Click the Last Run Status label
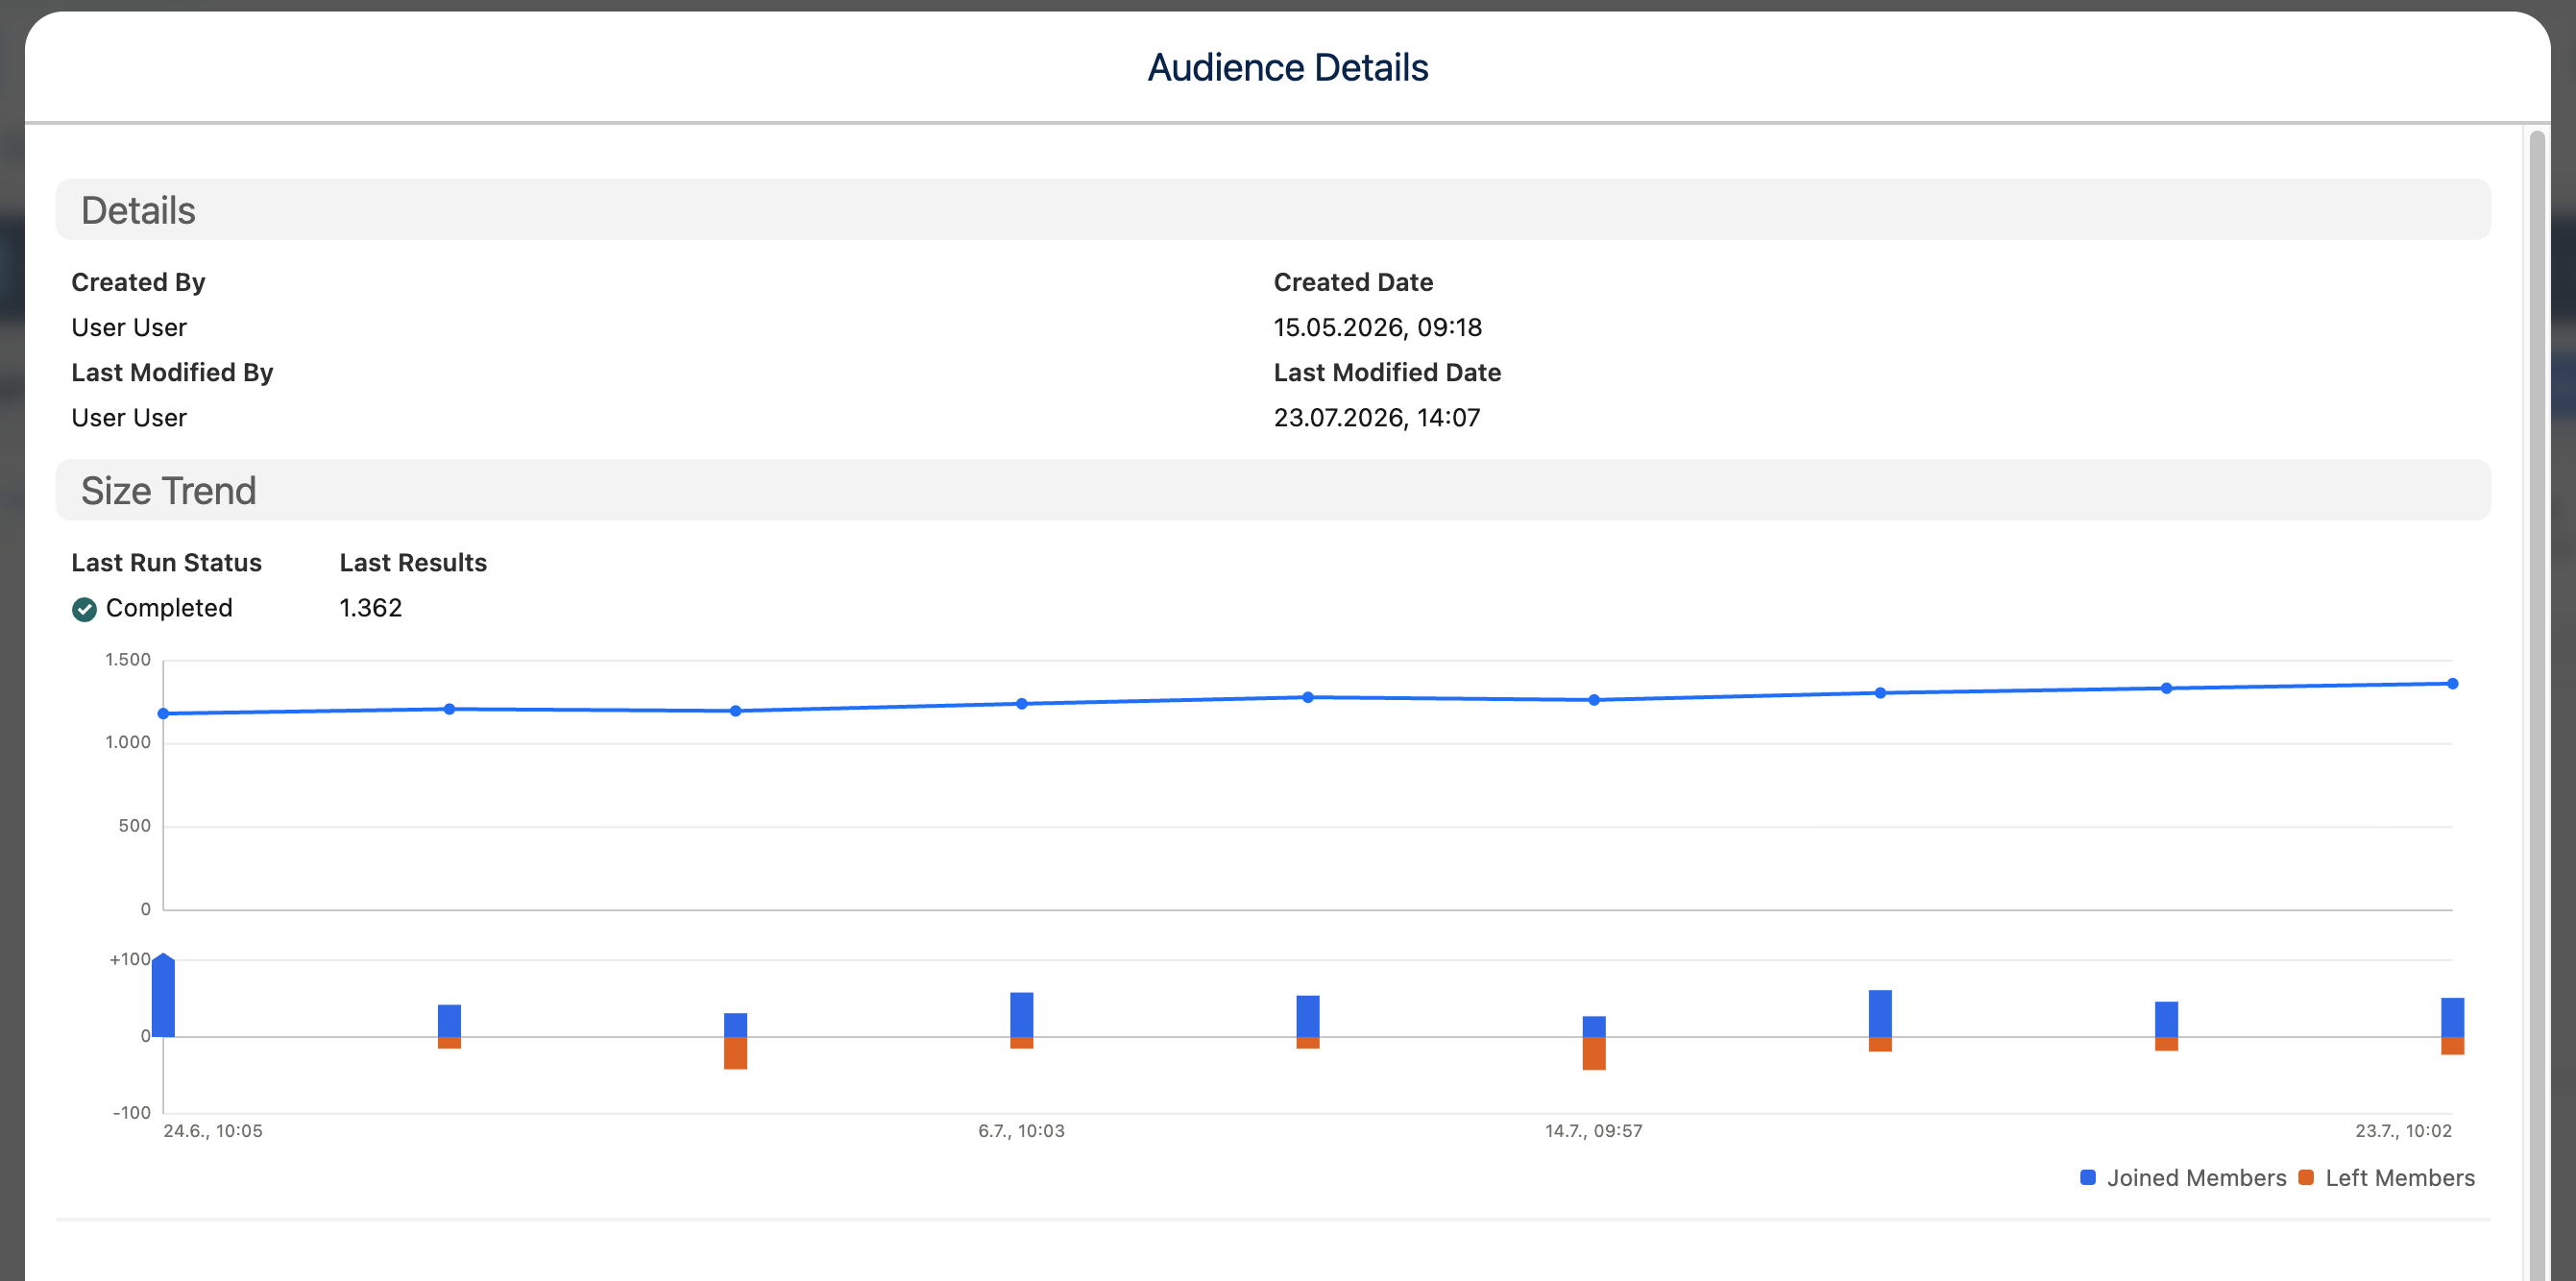 point(166,563)
